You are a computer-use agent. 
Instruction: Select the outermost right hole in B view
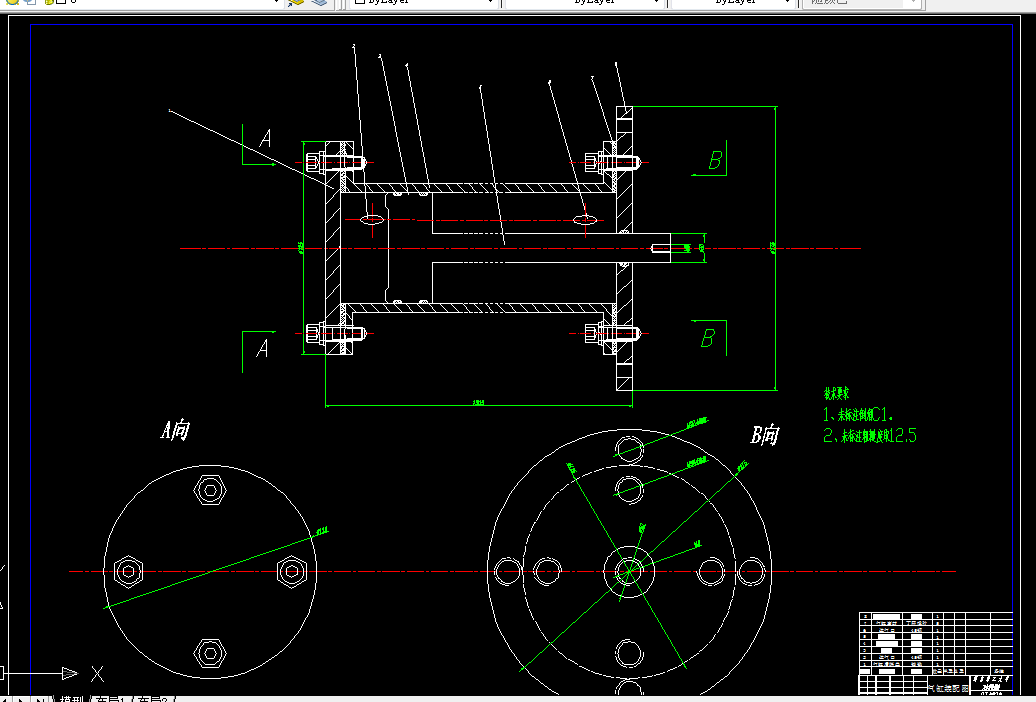[x=751, y=571]
